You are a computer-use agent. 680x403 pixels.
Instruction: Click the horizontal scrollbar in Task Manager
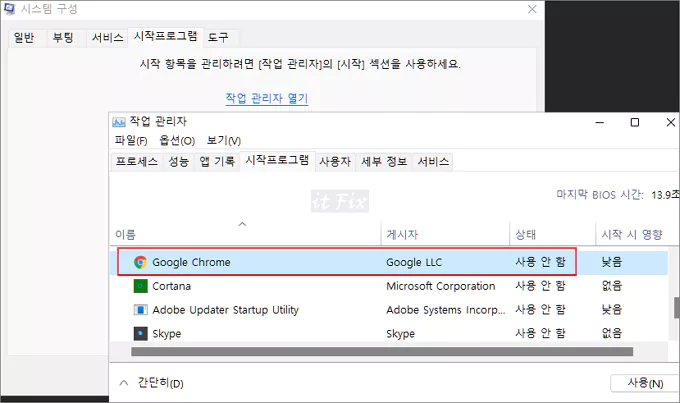click(x=382, y=351)
